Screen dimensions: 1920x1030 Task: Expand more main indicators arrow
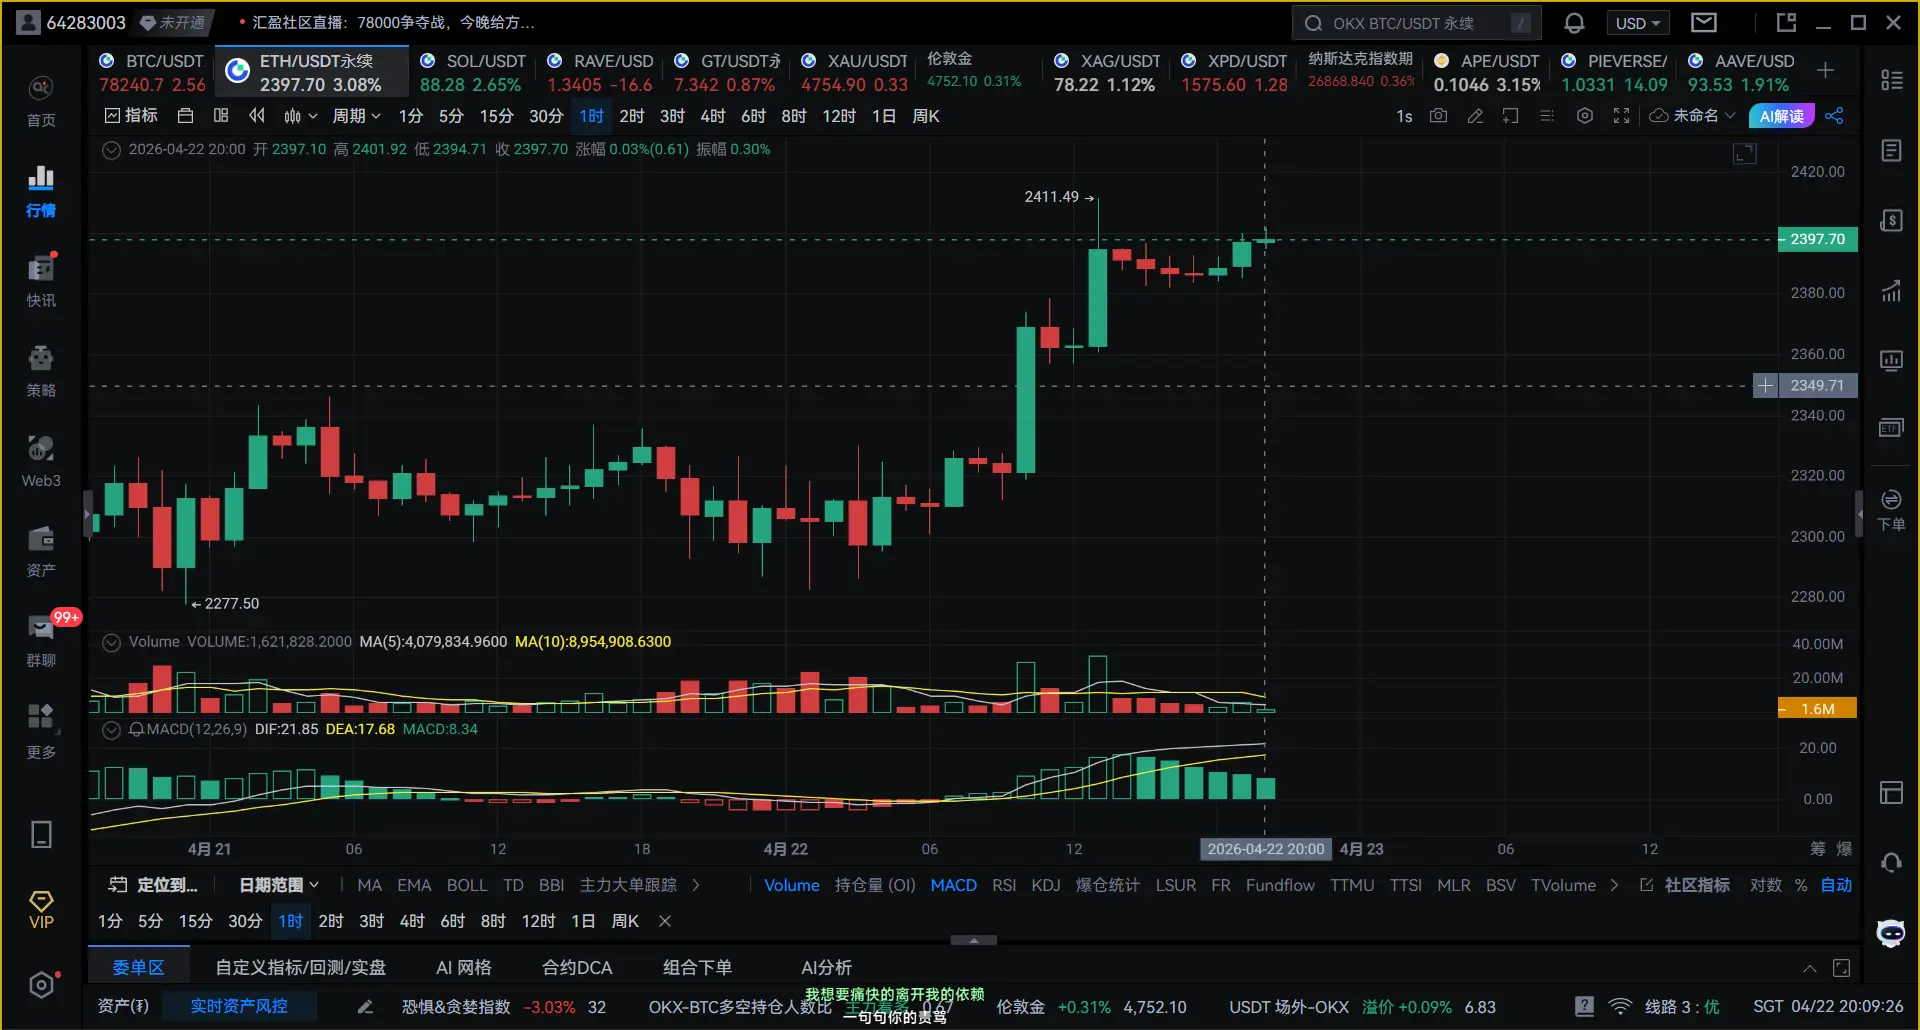pyautogui.click(x=696, y=885)
